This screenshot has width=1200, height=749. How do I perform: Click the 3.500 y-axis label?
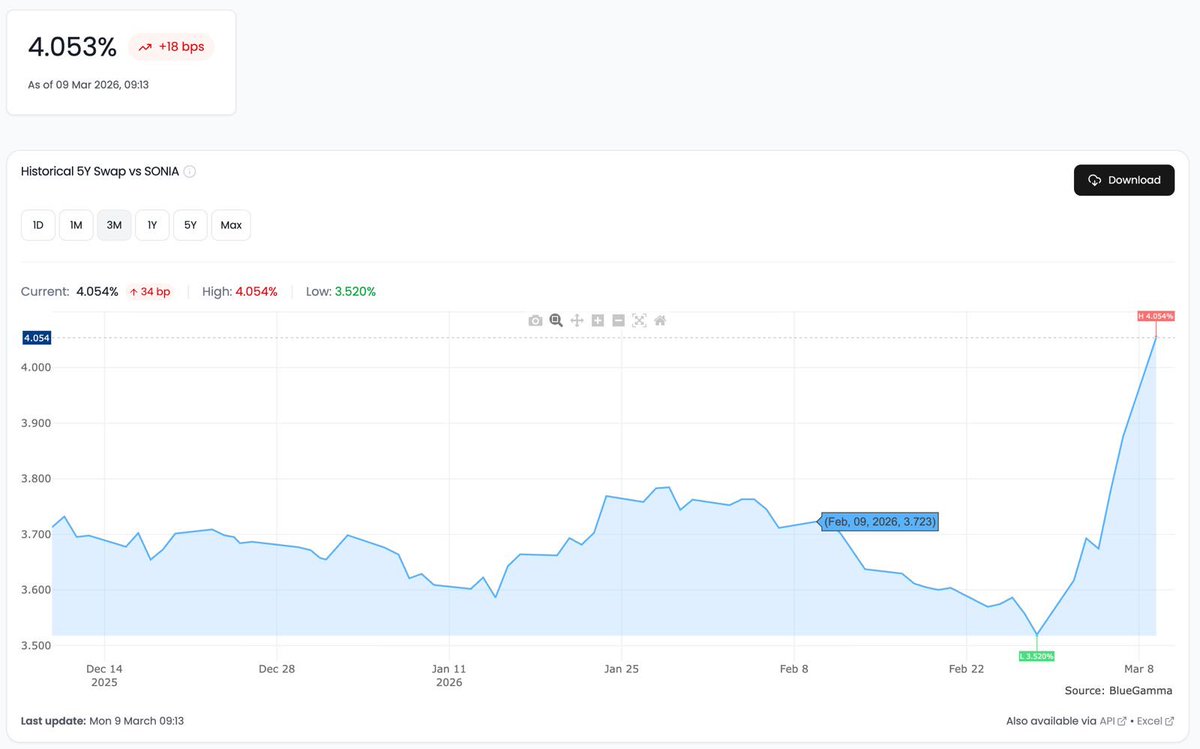36,646
